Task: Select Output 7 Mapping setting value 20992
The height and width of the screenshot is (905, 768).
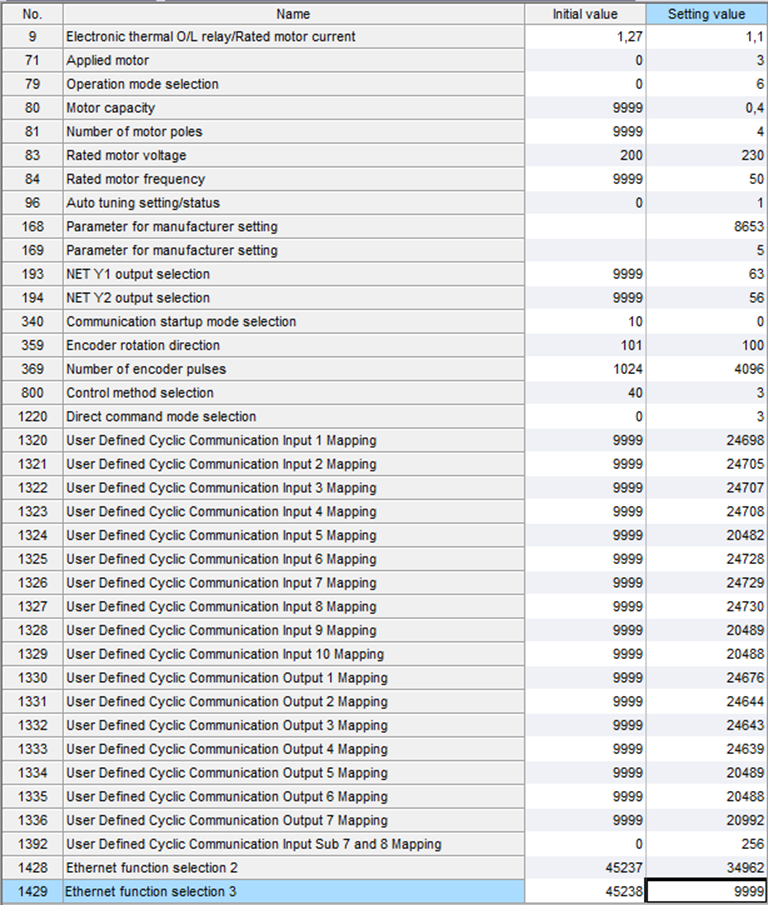Action: 706,820
